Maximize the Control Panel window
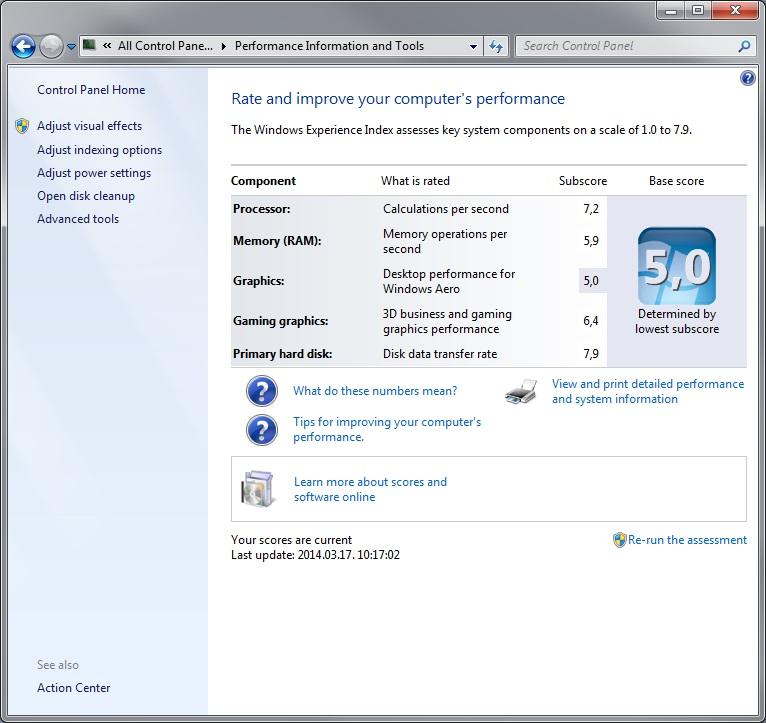The width and height of the screenshot is (766, 723). 698,11
